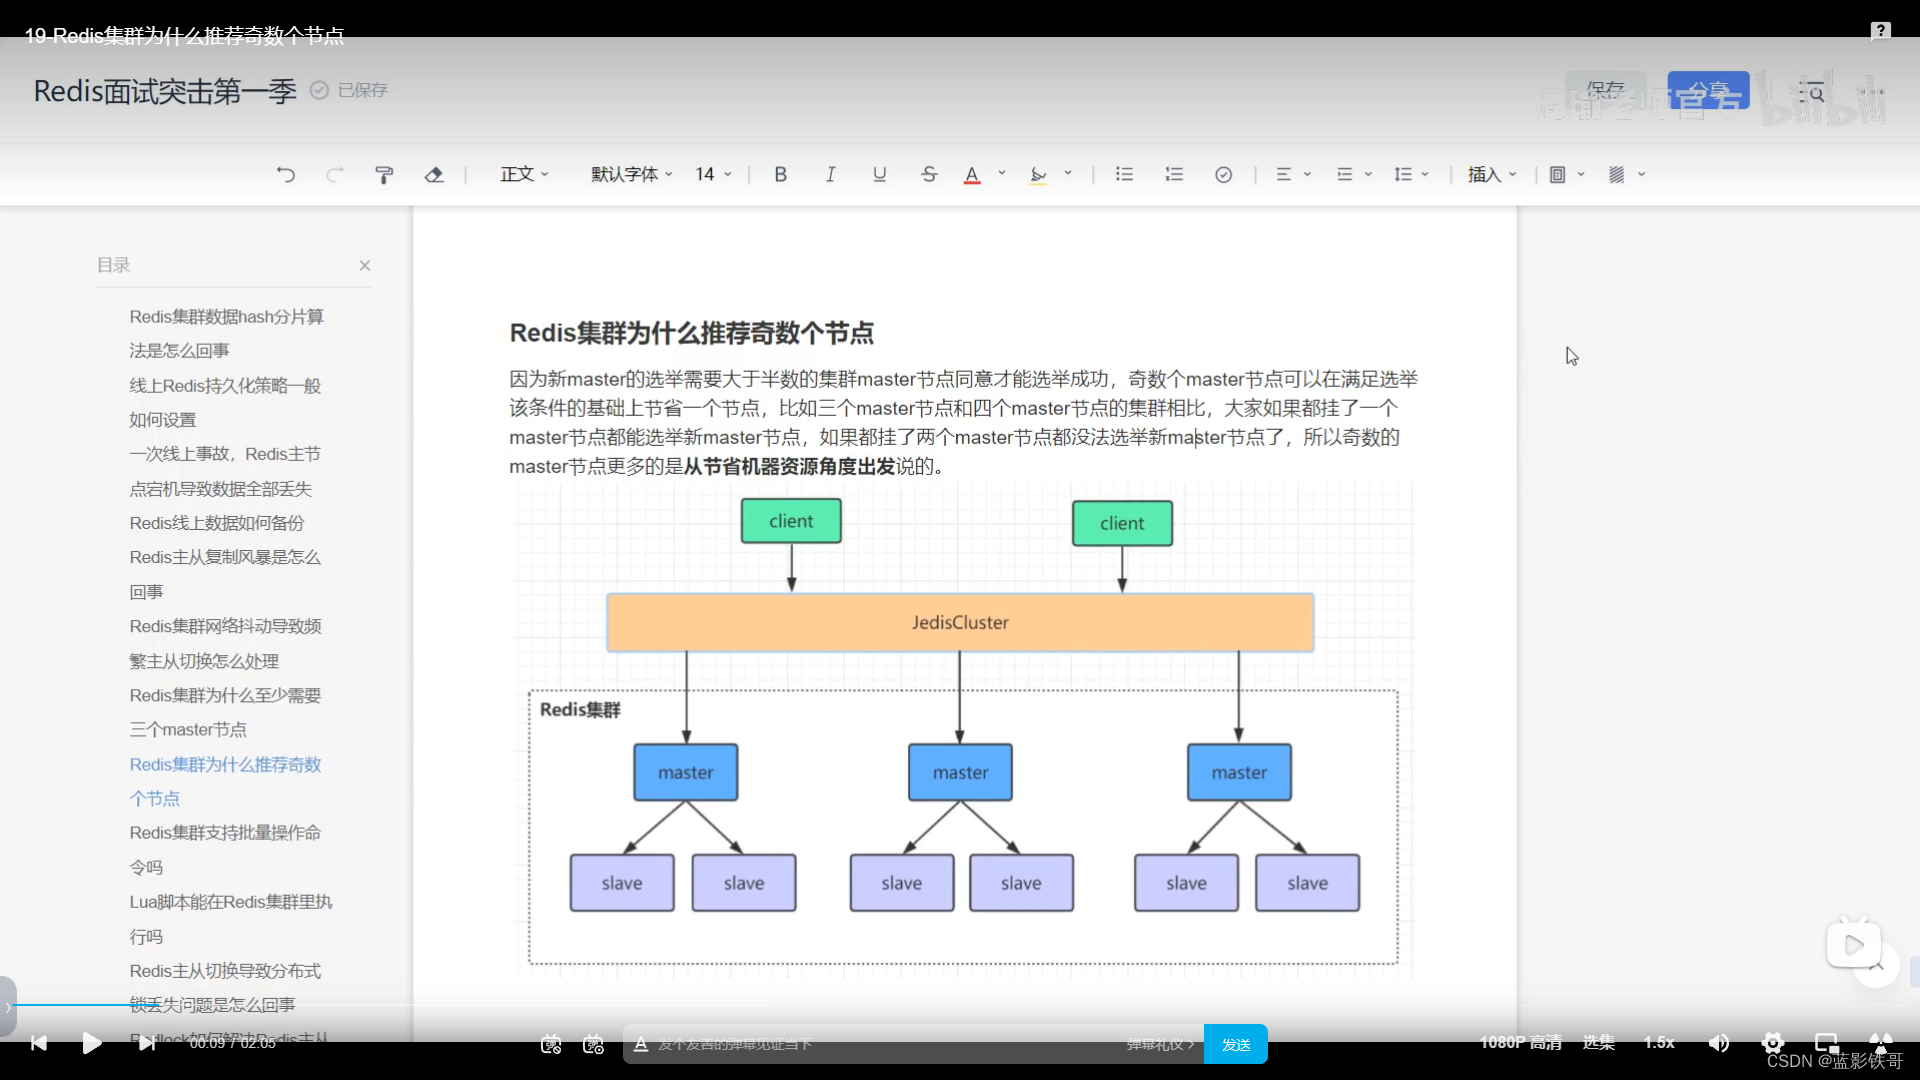Click the document title Redis面试突击第一季
This screenshot has width=1920, height=1080.
point(165,91)
